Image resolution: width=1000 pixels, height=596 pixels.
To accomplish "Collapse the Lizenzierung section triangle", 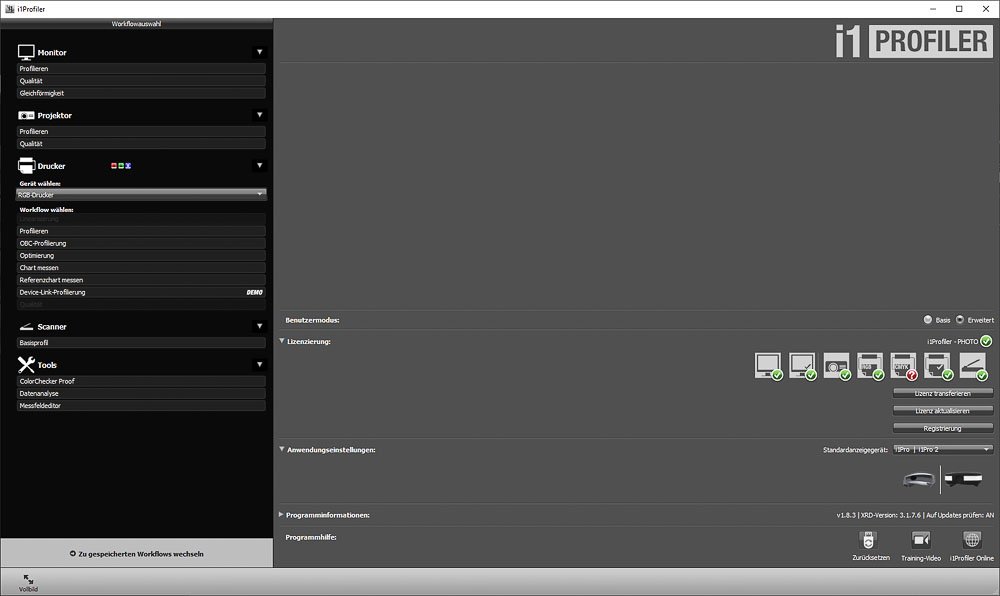I will 282,341.
